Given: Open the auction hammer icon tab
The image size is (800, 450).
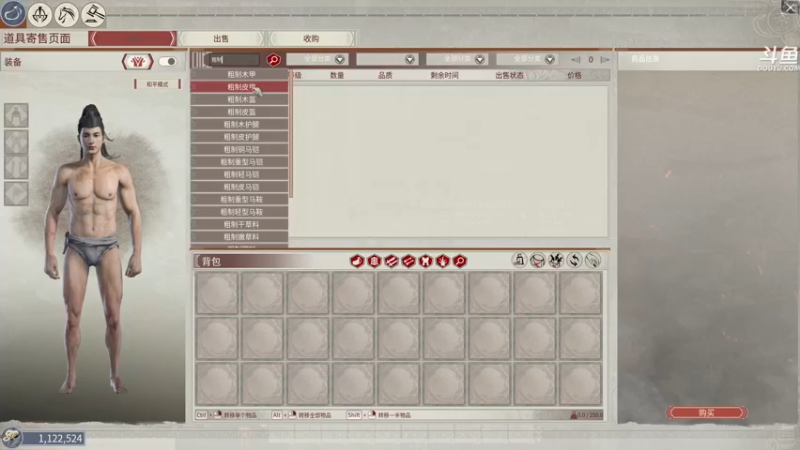Looking at the screenshot, I should [x=93, y=14].
